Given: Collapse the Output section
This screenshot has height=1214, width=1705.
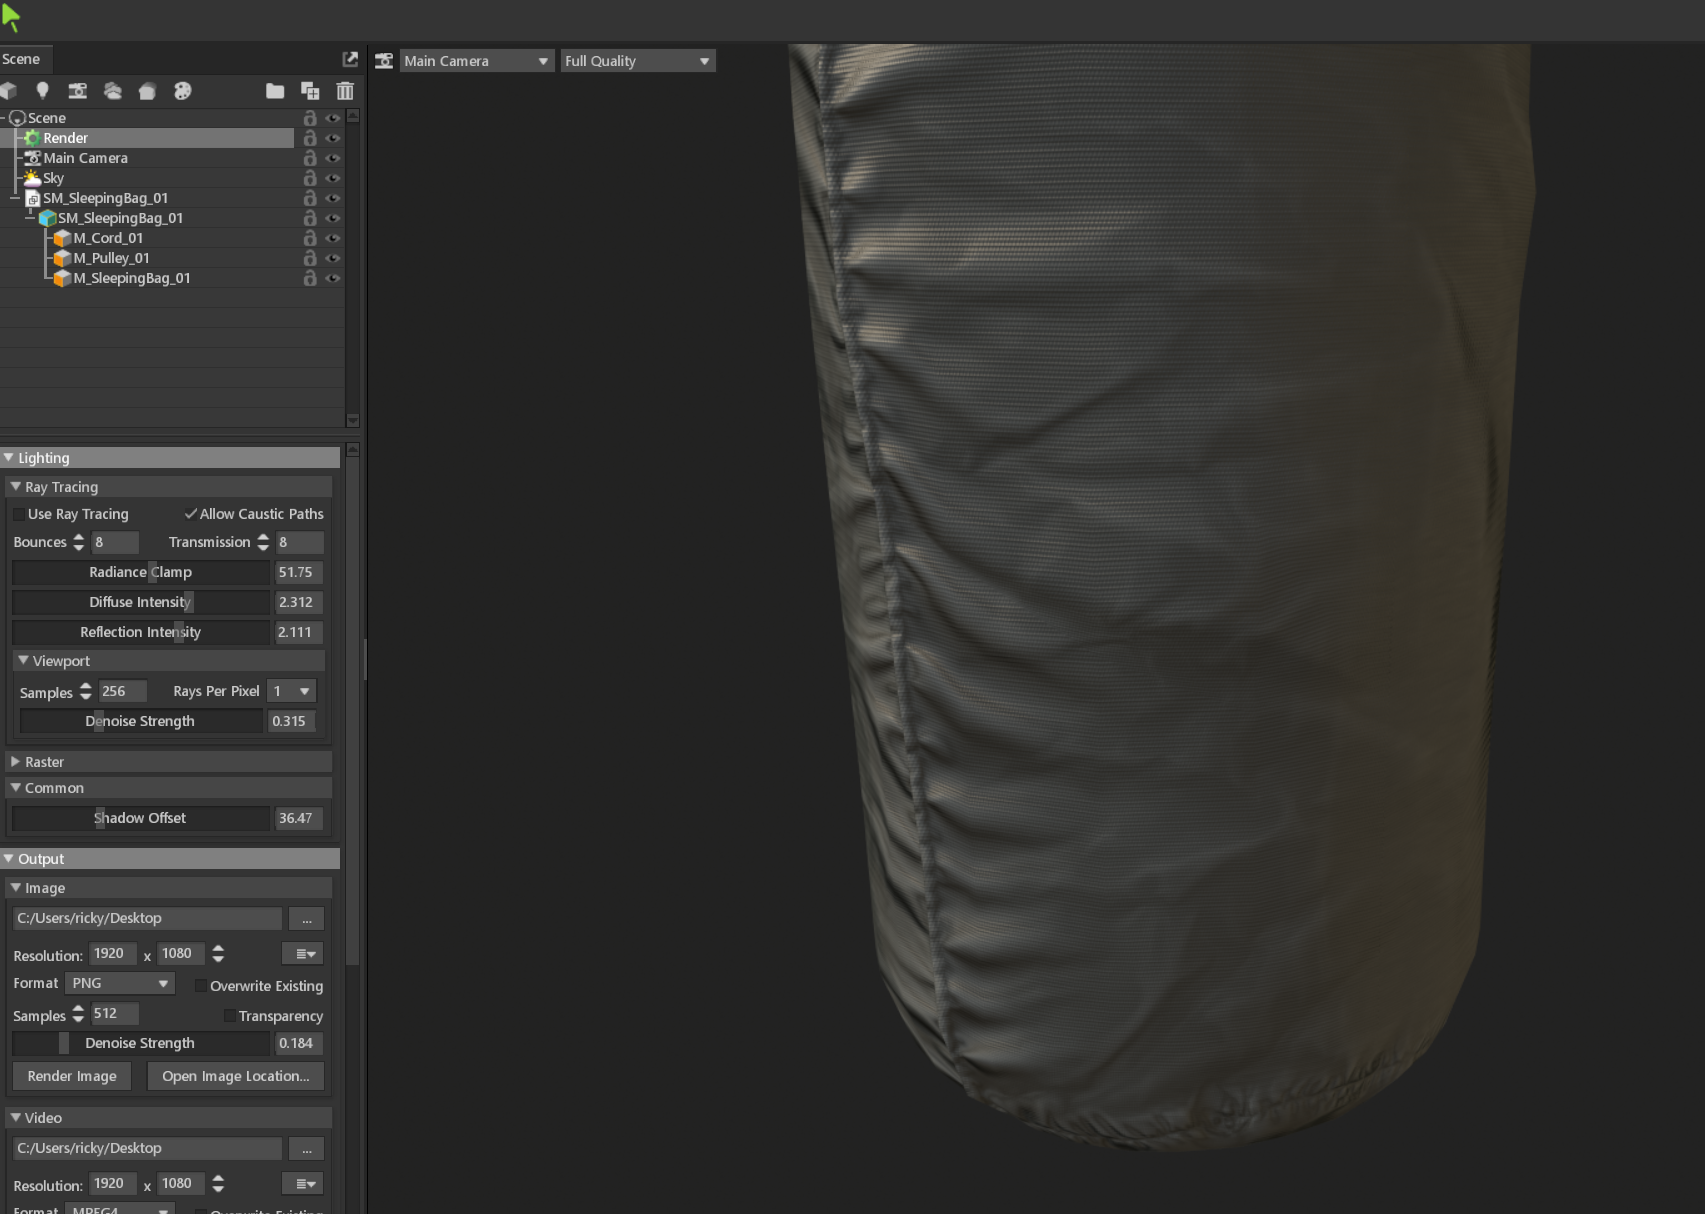Looking at the screenshot, I should click(x=9, y=859).
